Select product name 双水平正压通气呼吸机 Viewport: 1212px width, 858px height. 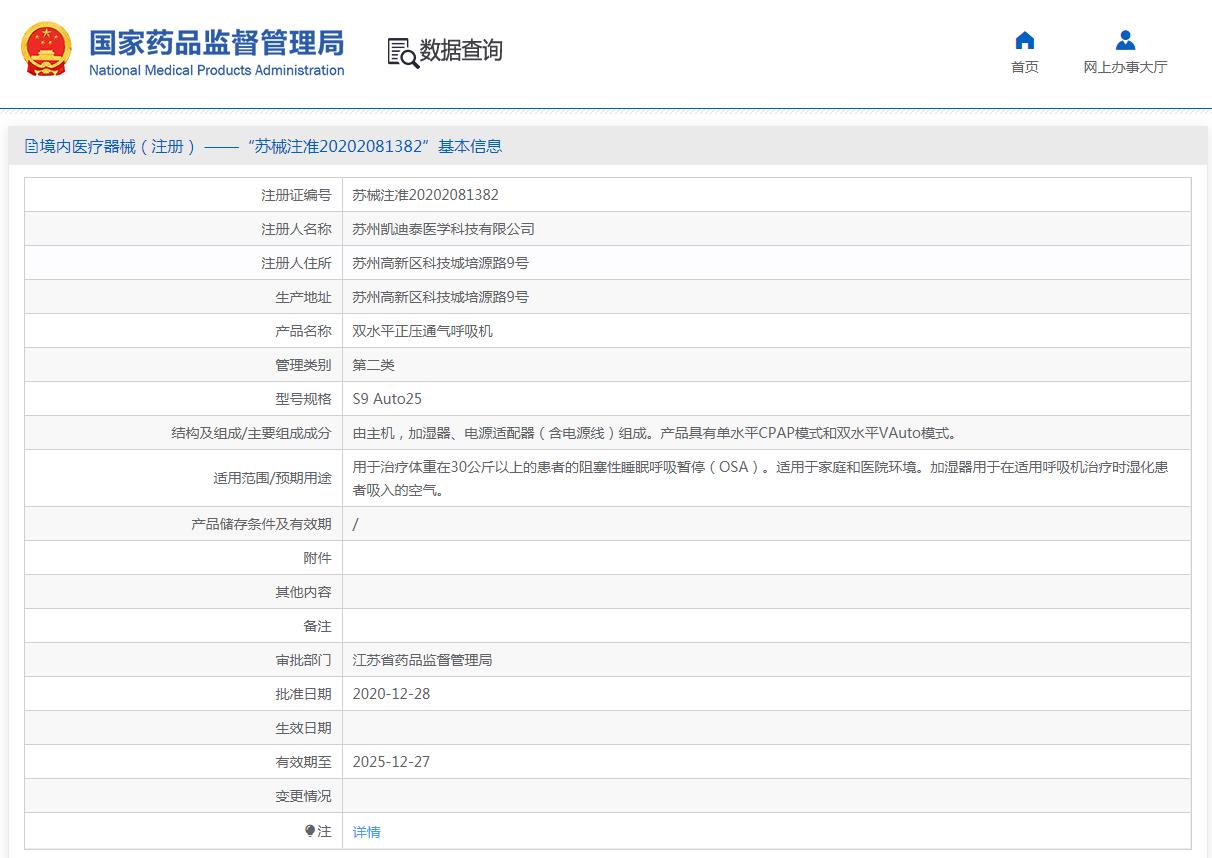[x=423, y=331]
